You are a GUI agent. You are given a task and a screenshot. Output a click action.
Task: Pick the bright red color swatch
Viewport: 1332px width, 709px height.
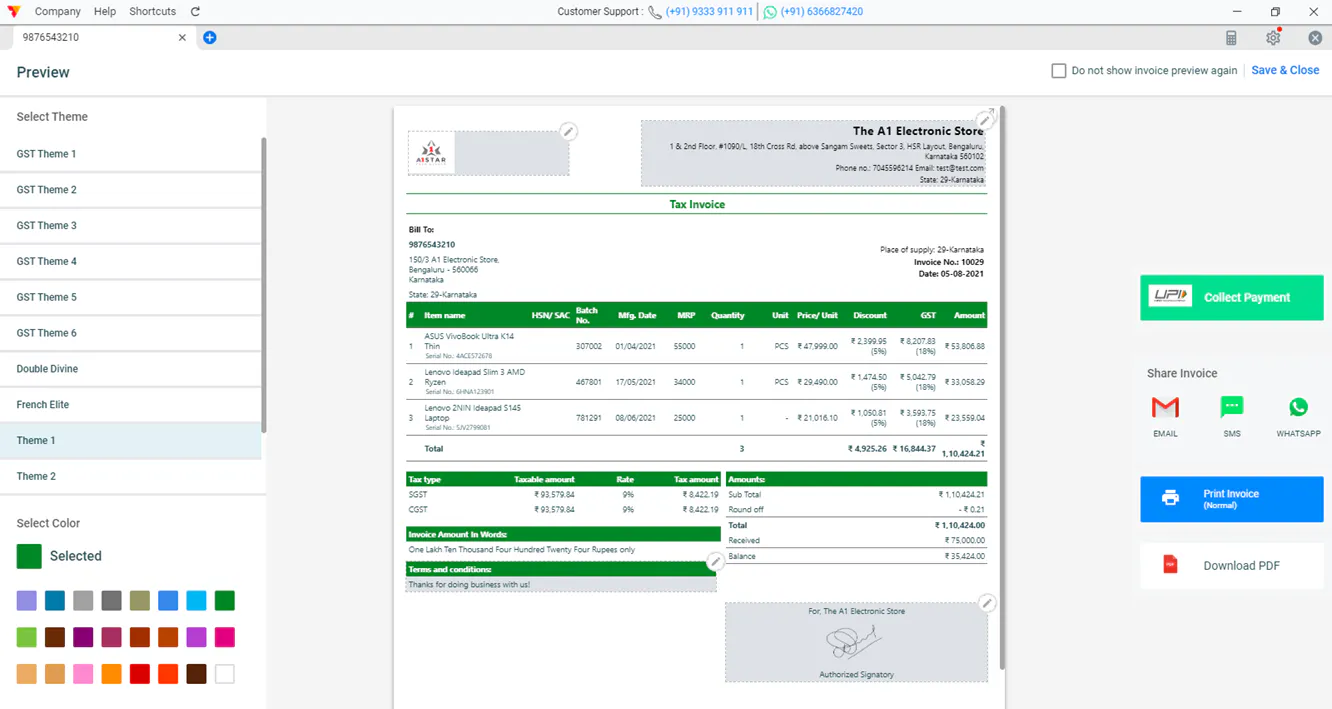(140, 674)
